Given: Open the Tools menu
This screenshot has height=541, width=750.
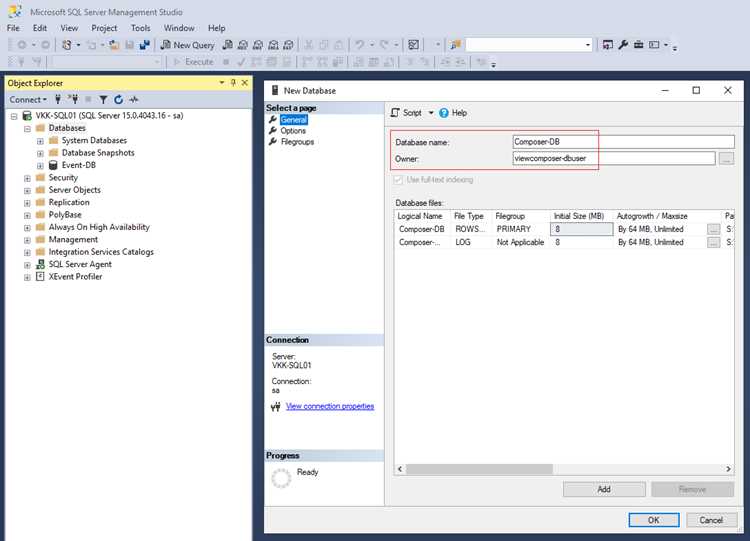Looking at the screenshot, I should (141, 28).
